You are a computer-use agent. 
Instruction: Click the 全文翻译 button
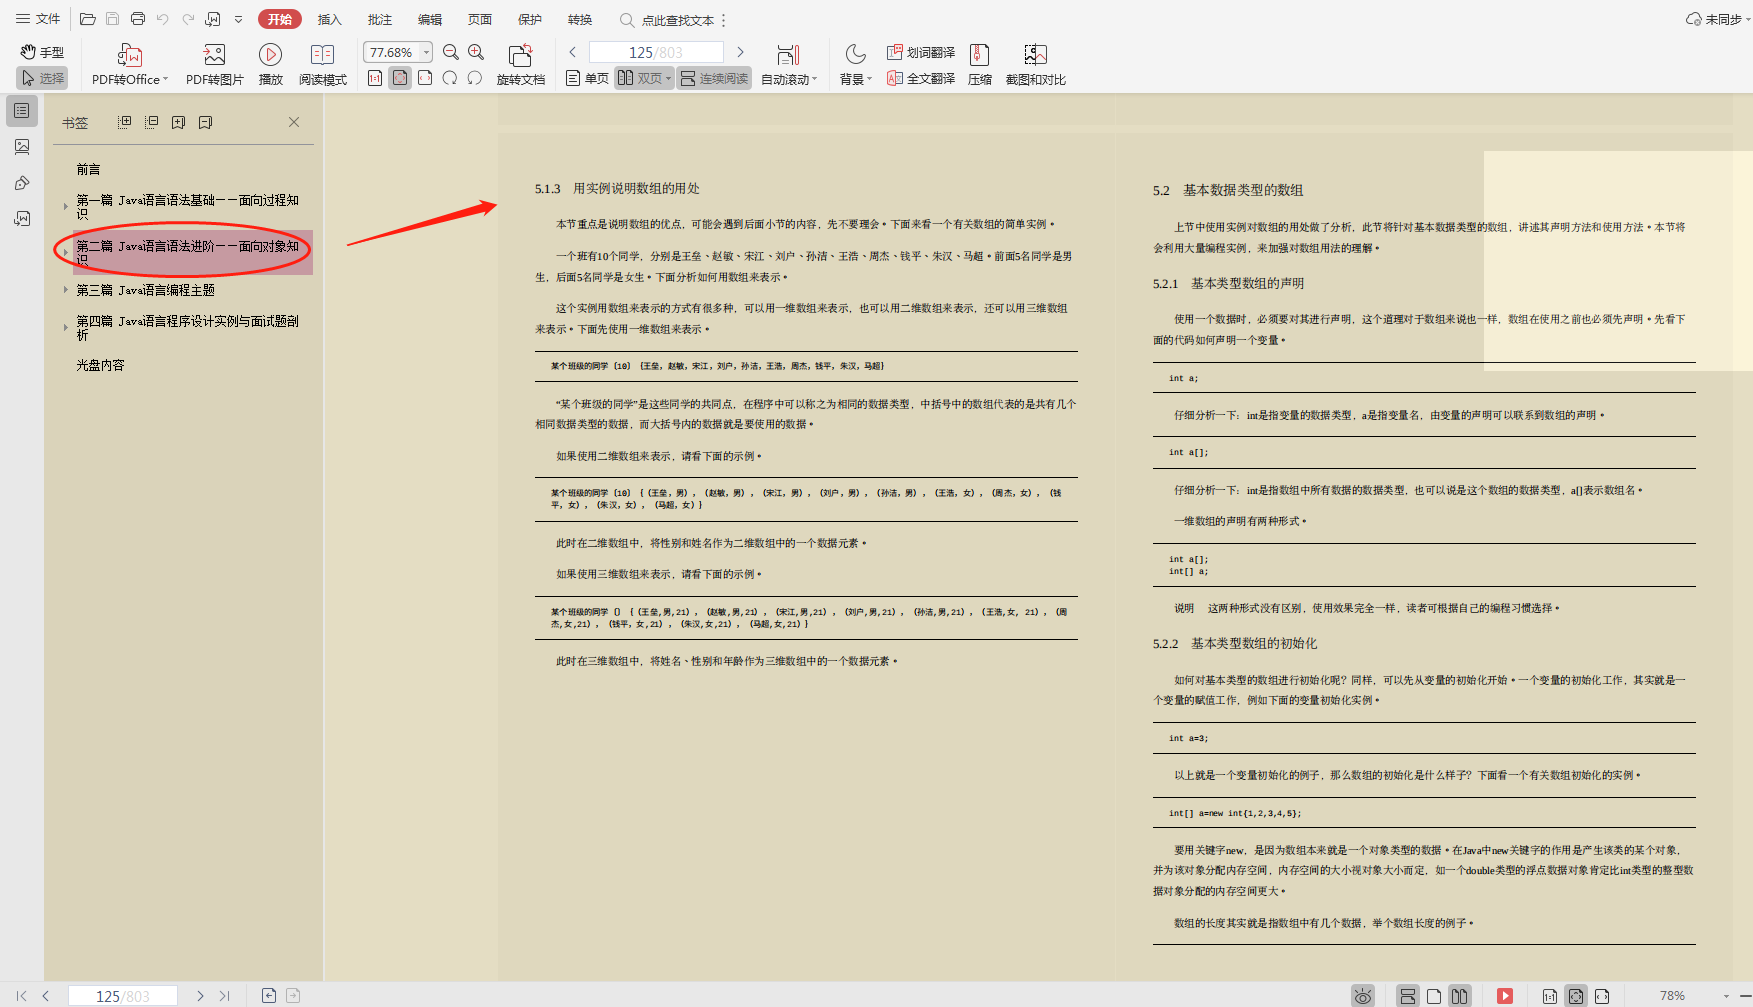coord(921,78)
